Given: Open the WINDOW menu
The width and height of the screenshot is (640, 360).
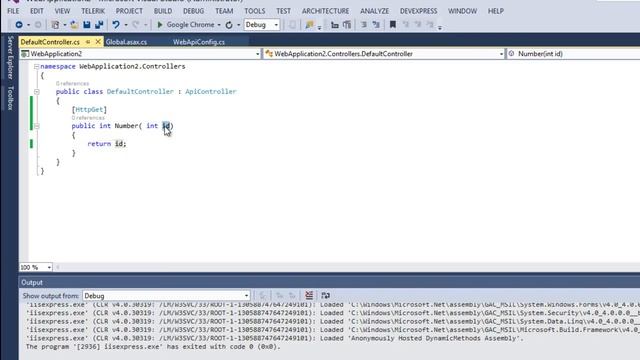Looking at the screenshot, I should [x=462, y=11].
